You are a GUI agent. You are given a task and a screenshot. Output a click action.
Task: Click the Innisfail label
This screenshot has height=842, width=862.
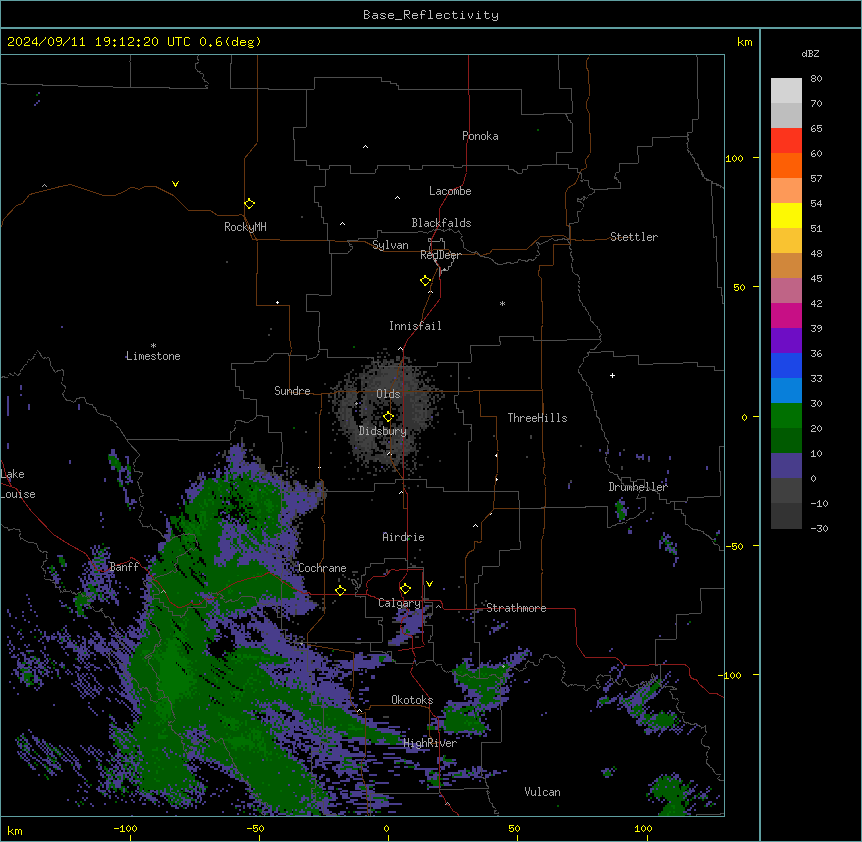tap(415, 326)
